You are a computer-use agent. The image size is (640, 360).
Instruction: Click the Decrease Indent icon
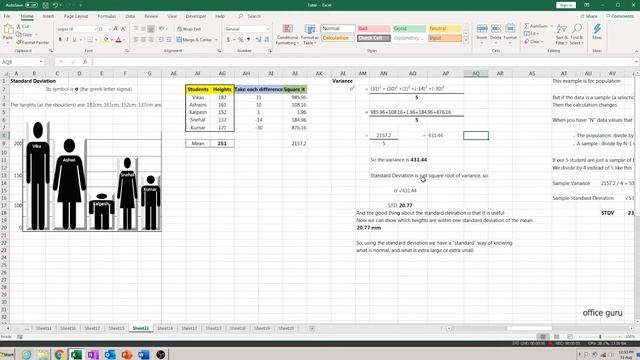pyautogui.click(x=161, y=40)
